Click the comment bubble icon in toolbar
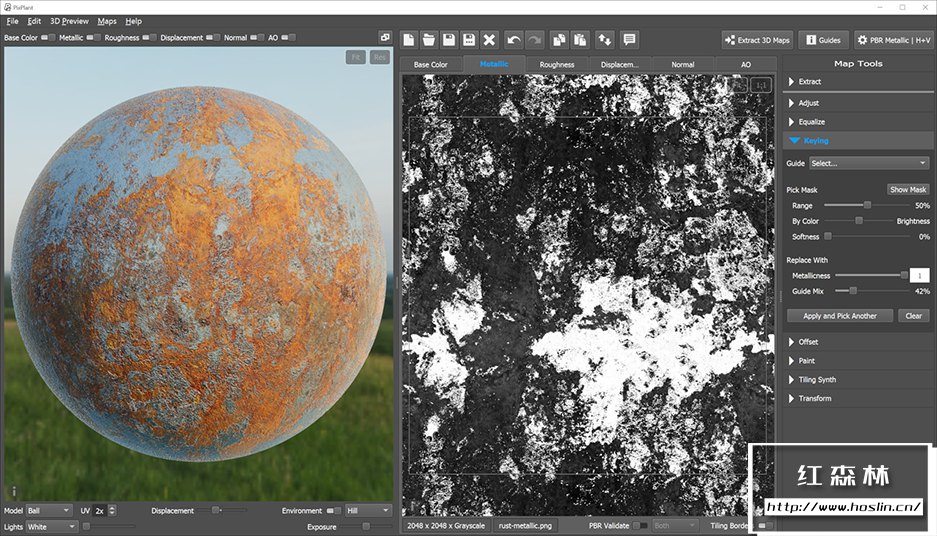This screenshot has width=937, height=536. 629,40
